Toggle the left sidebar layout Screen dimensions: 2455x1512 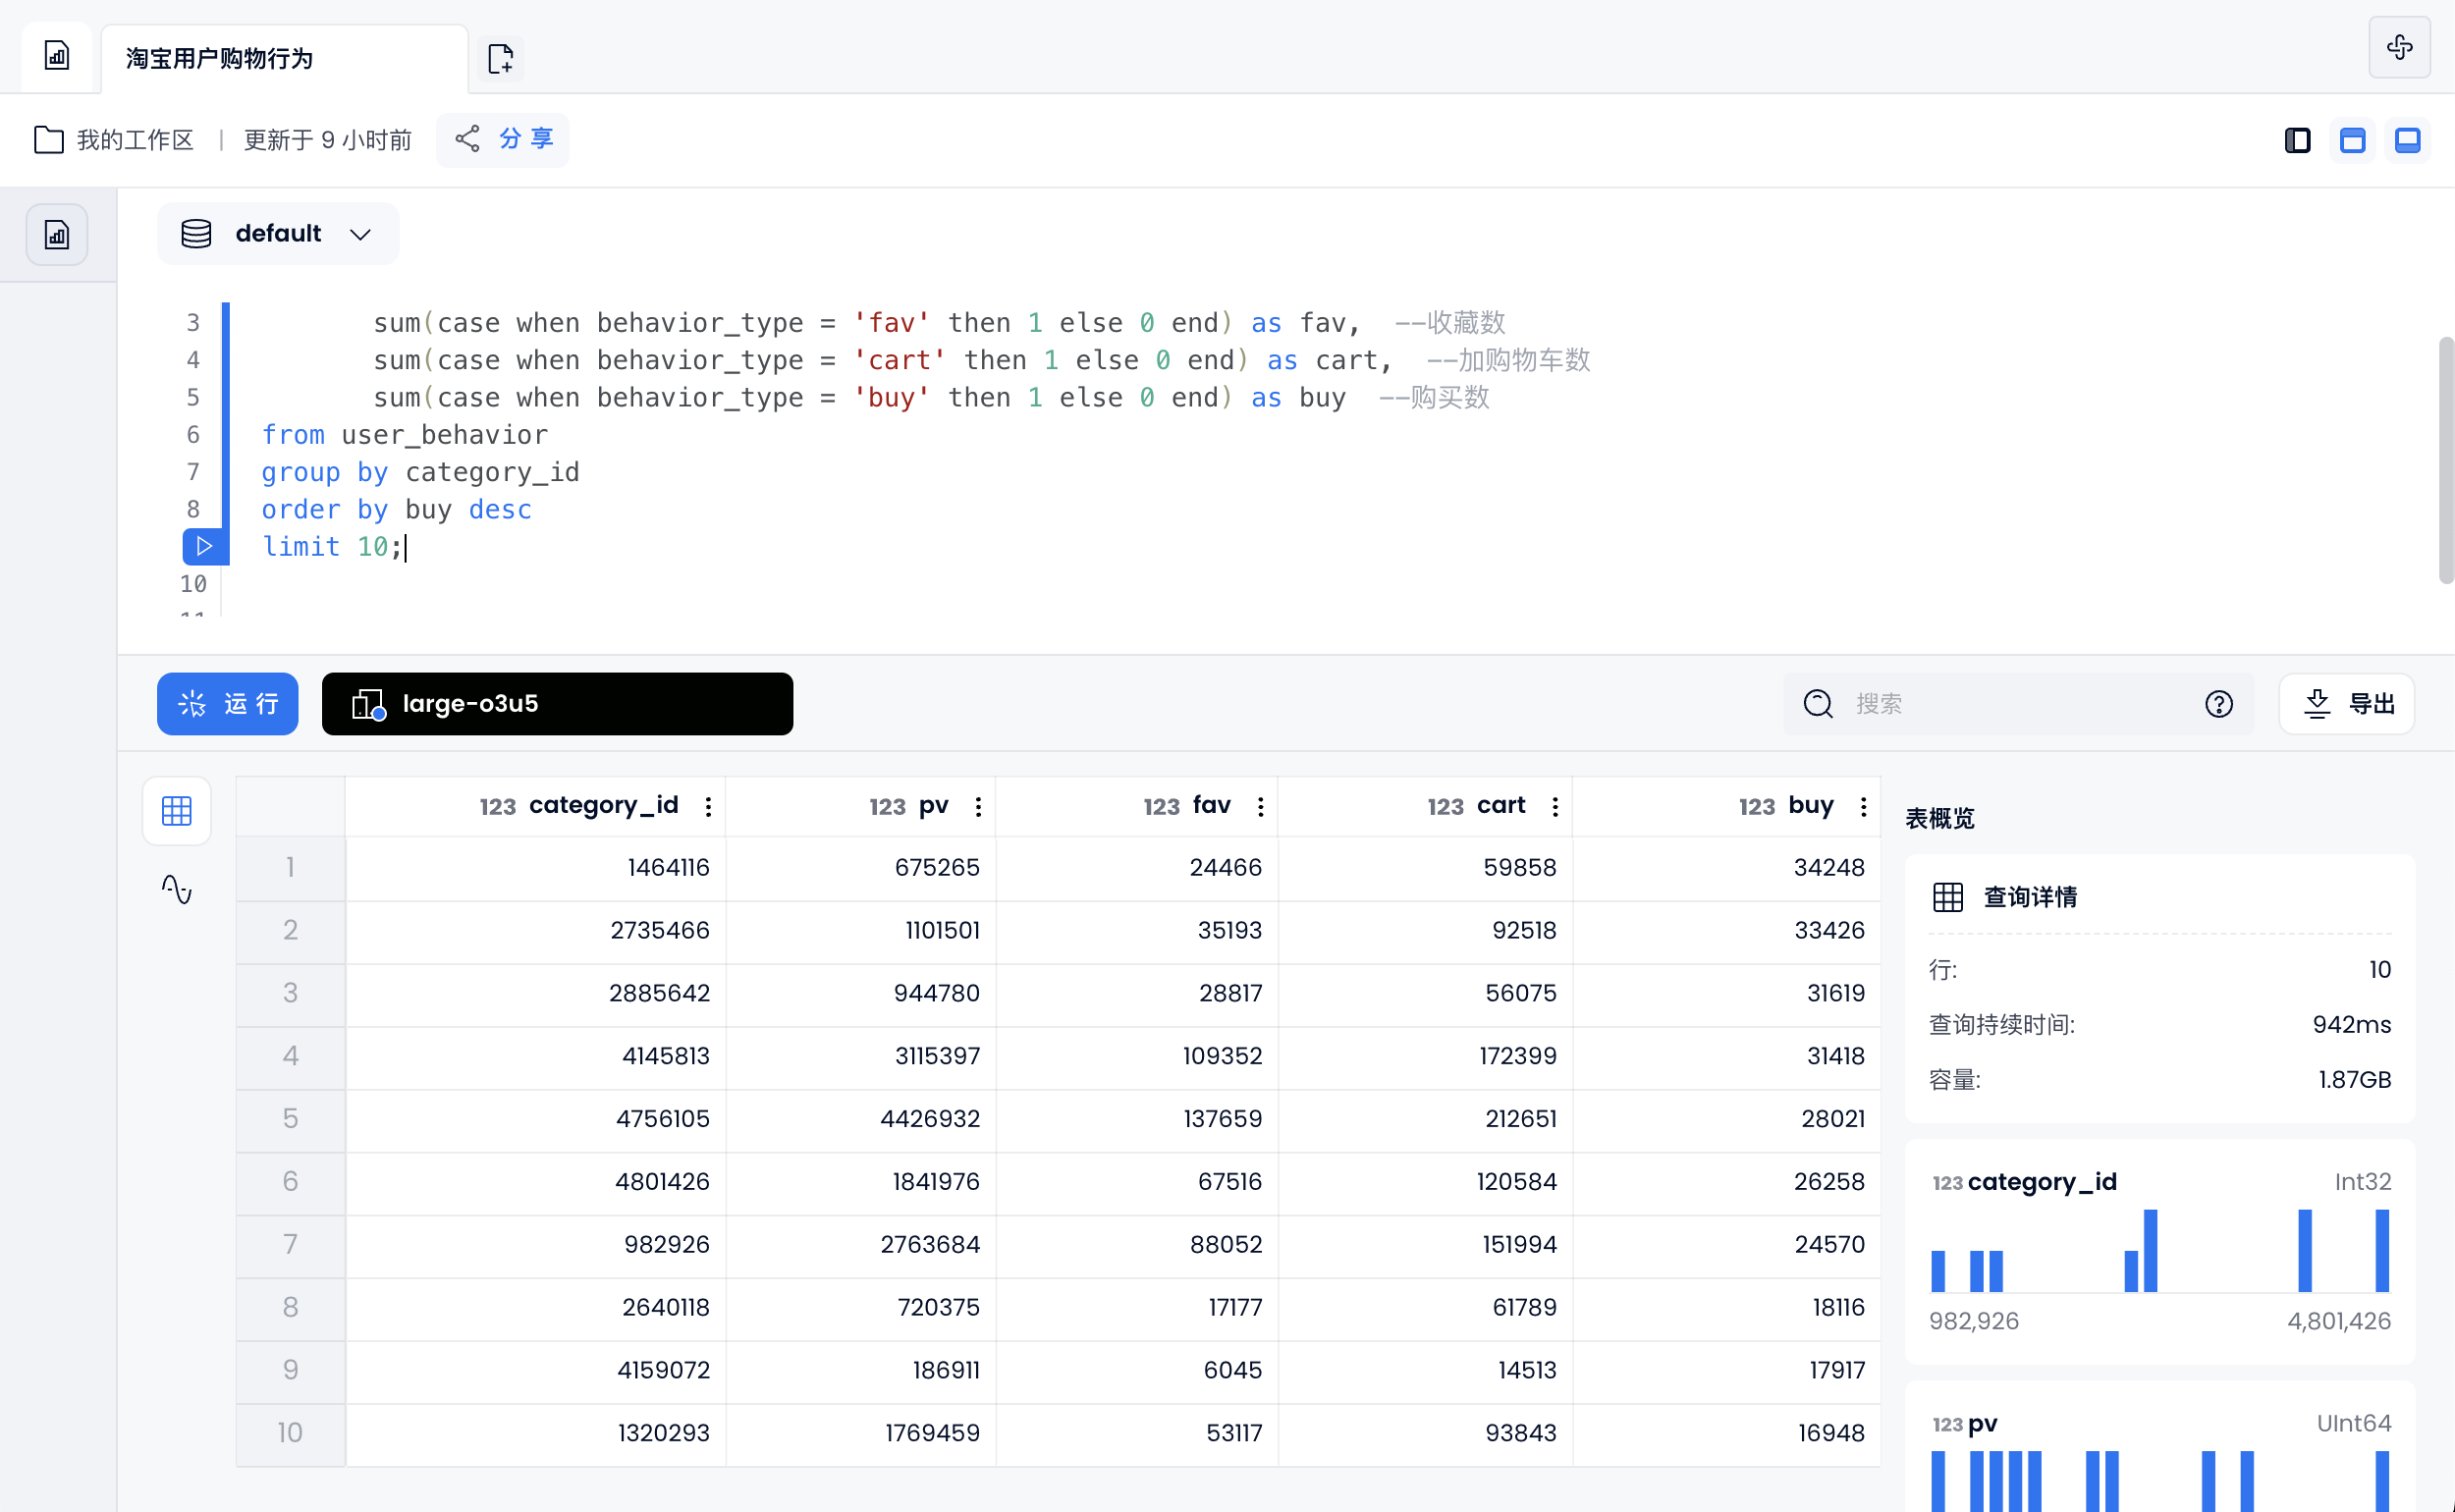pyautogui.click(x=2298, y=140)
